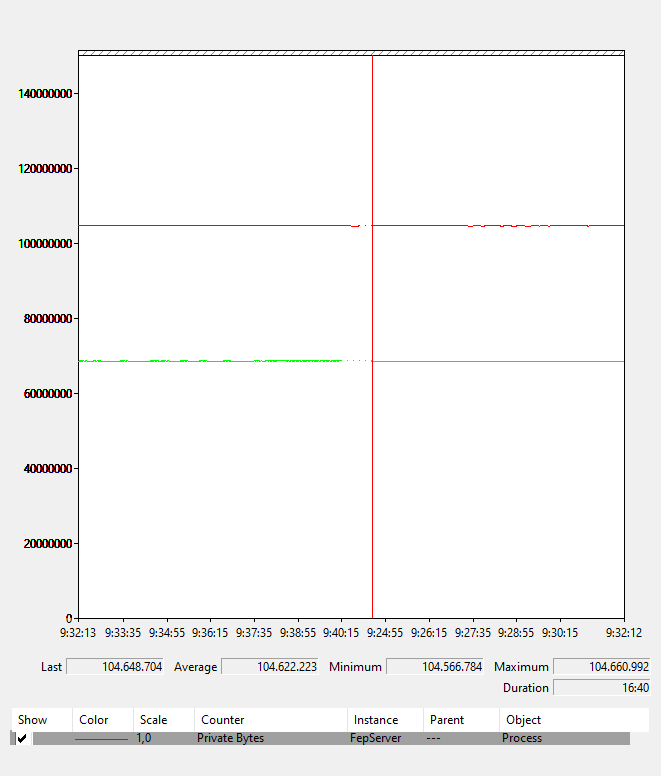Image resolution: width=661 pixels, height=776 pixels.
Task: Click the 9:34:55 time axis label
Action: 167,632
